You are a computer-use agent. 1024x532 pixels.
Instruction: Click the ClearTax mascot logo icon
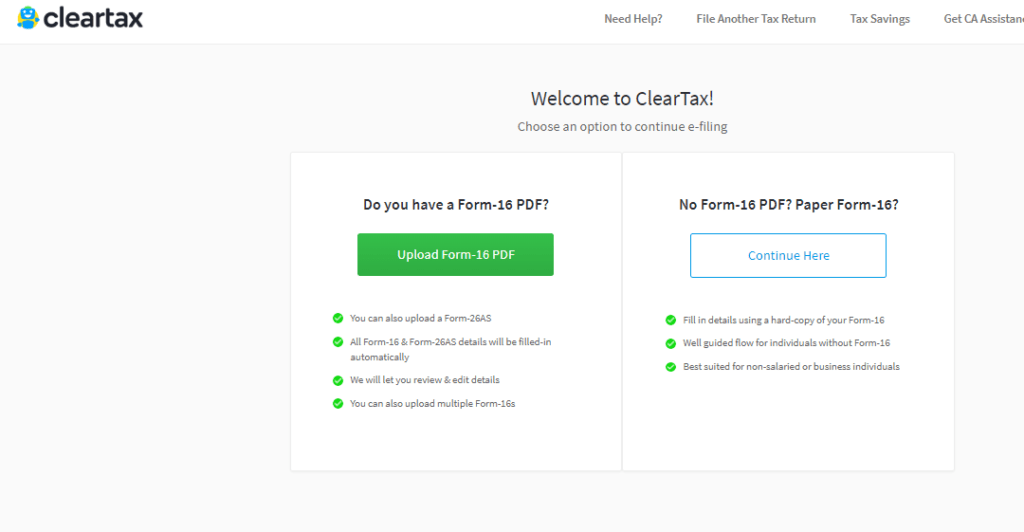point(28,17)
